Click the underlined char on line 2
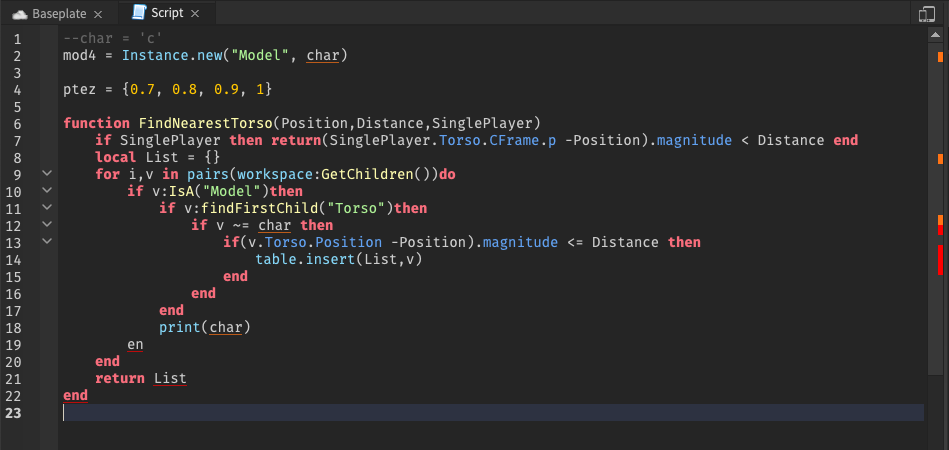Viewport: 949px width, 450px height. [x=323, y=56]
